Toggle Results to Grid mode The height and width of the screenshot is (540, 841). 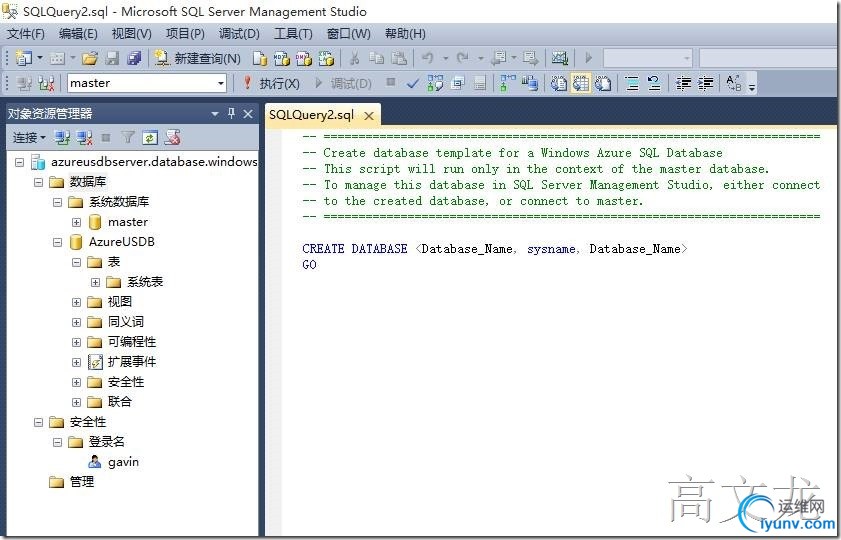(581, 83)
